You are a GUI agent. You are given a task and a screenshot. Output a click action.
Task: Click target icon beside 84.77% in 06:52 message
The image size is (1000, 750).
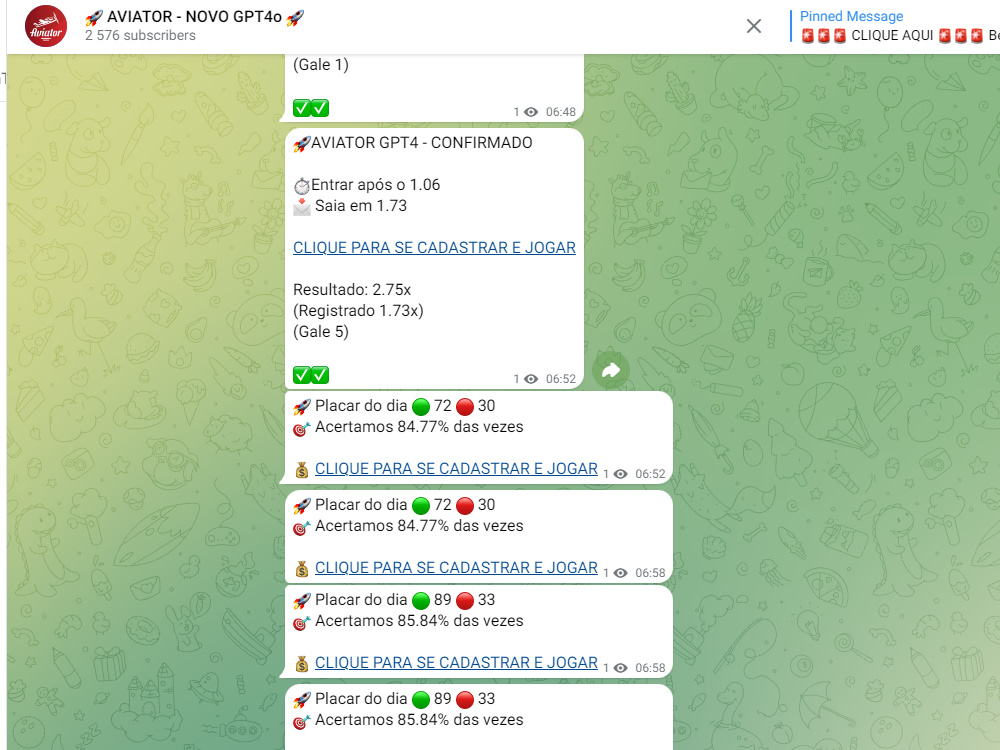pyautogui.click(x=302, y=428)
